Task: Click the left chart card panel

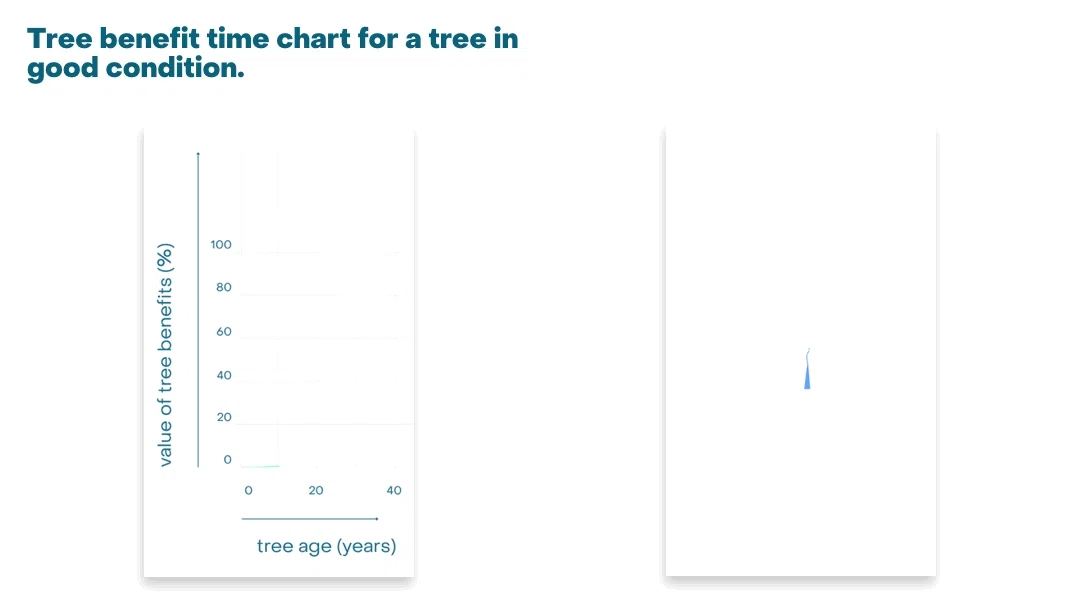Action: [x=279, y=352]
